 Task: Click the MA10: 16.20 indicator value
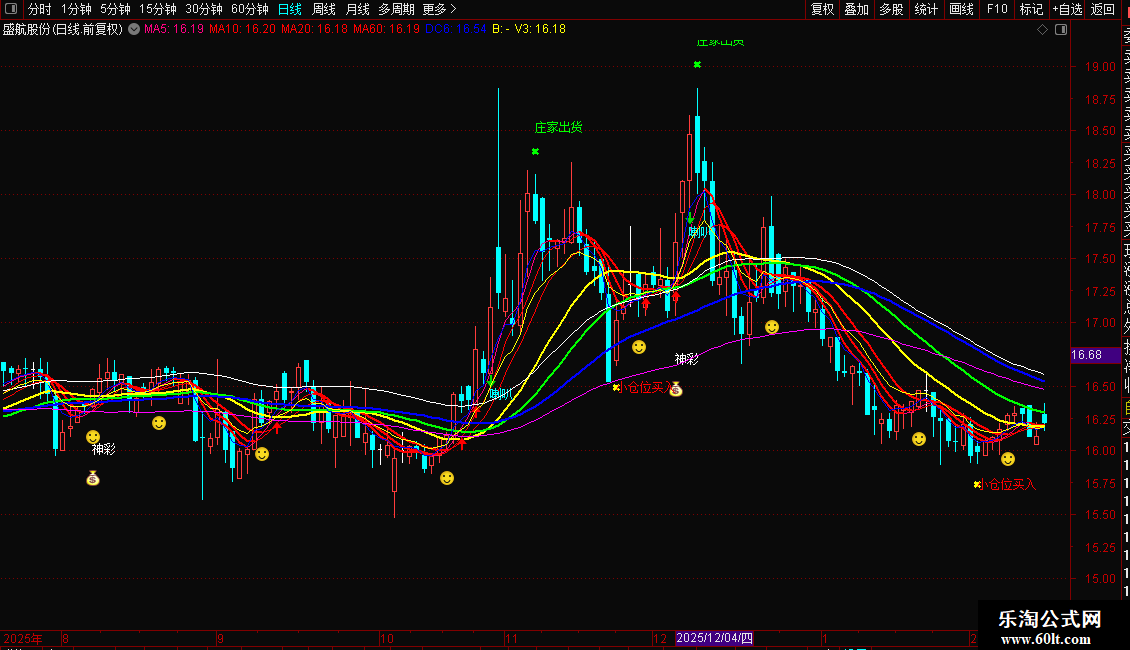(242, 29)
